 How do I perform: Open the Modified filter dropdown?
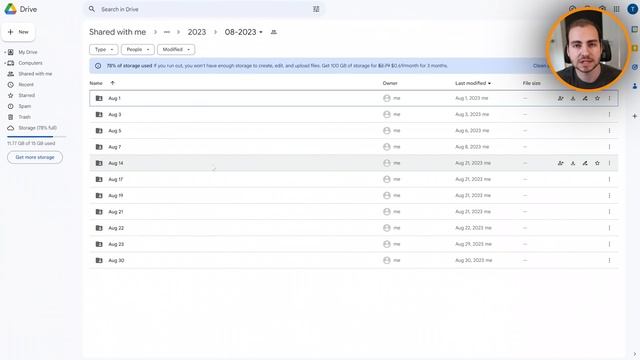pos(176,49)
